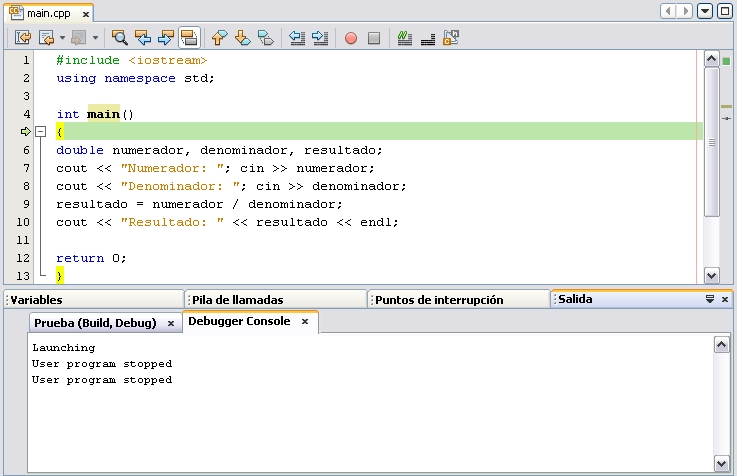
Task: Click Find Next Occurrence arrow icon
Action: coord(166,38)
